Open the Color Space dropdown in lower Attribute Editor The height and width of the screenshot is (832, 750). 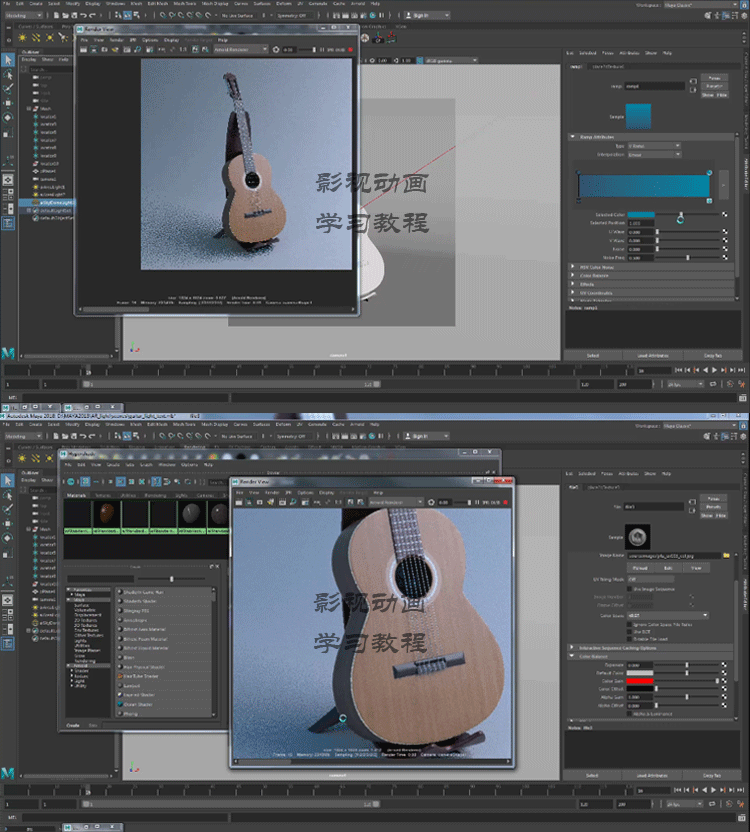pyautogui.click(x=668, y=616)
